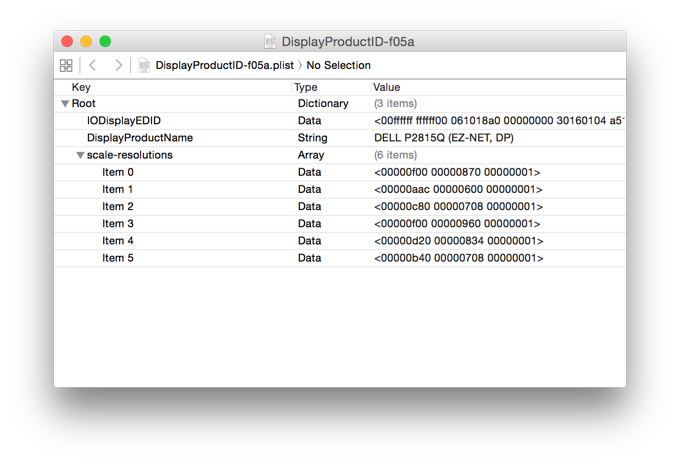Select DisplayProductID-f05a.plist in jump bar
The width and height of the screenshot is (680, 464).
[224, 65]
